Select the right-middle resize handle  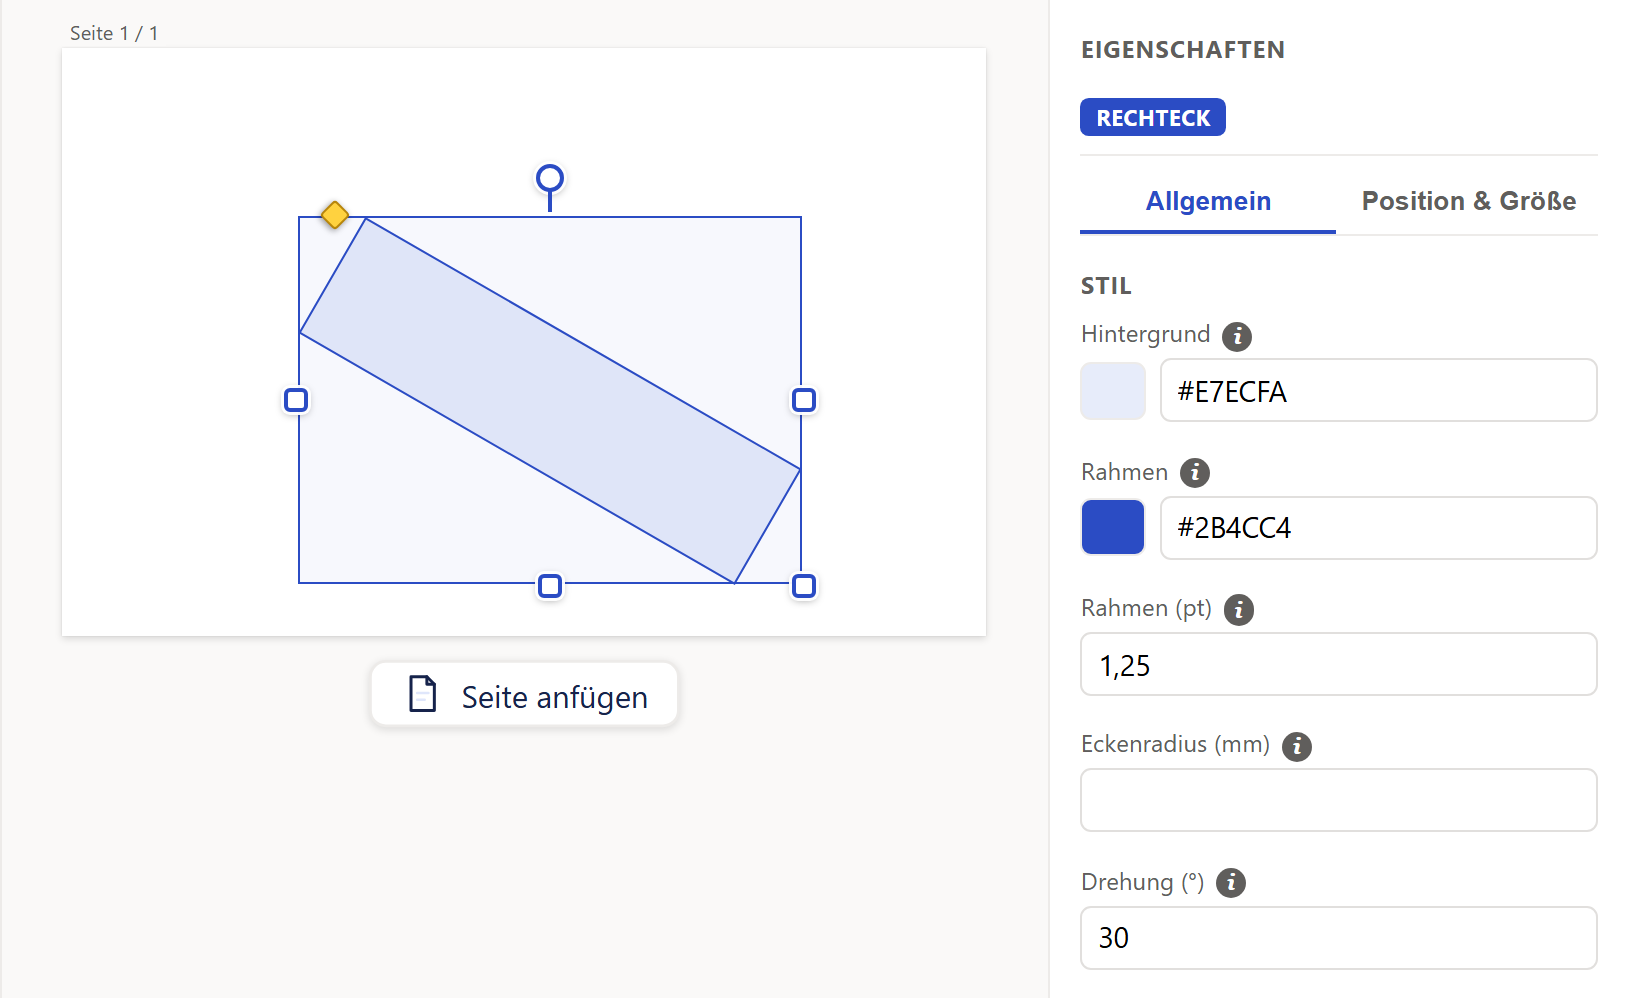pyautogui.click(x=804, y=400)
